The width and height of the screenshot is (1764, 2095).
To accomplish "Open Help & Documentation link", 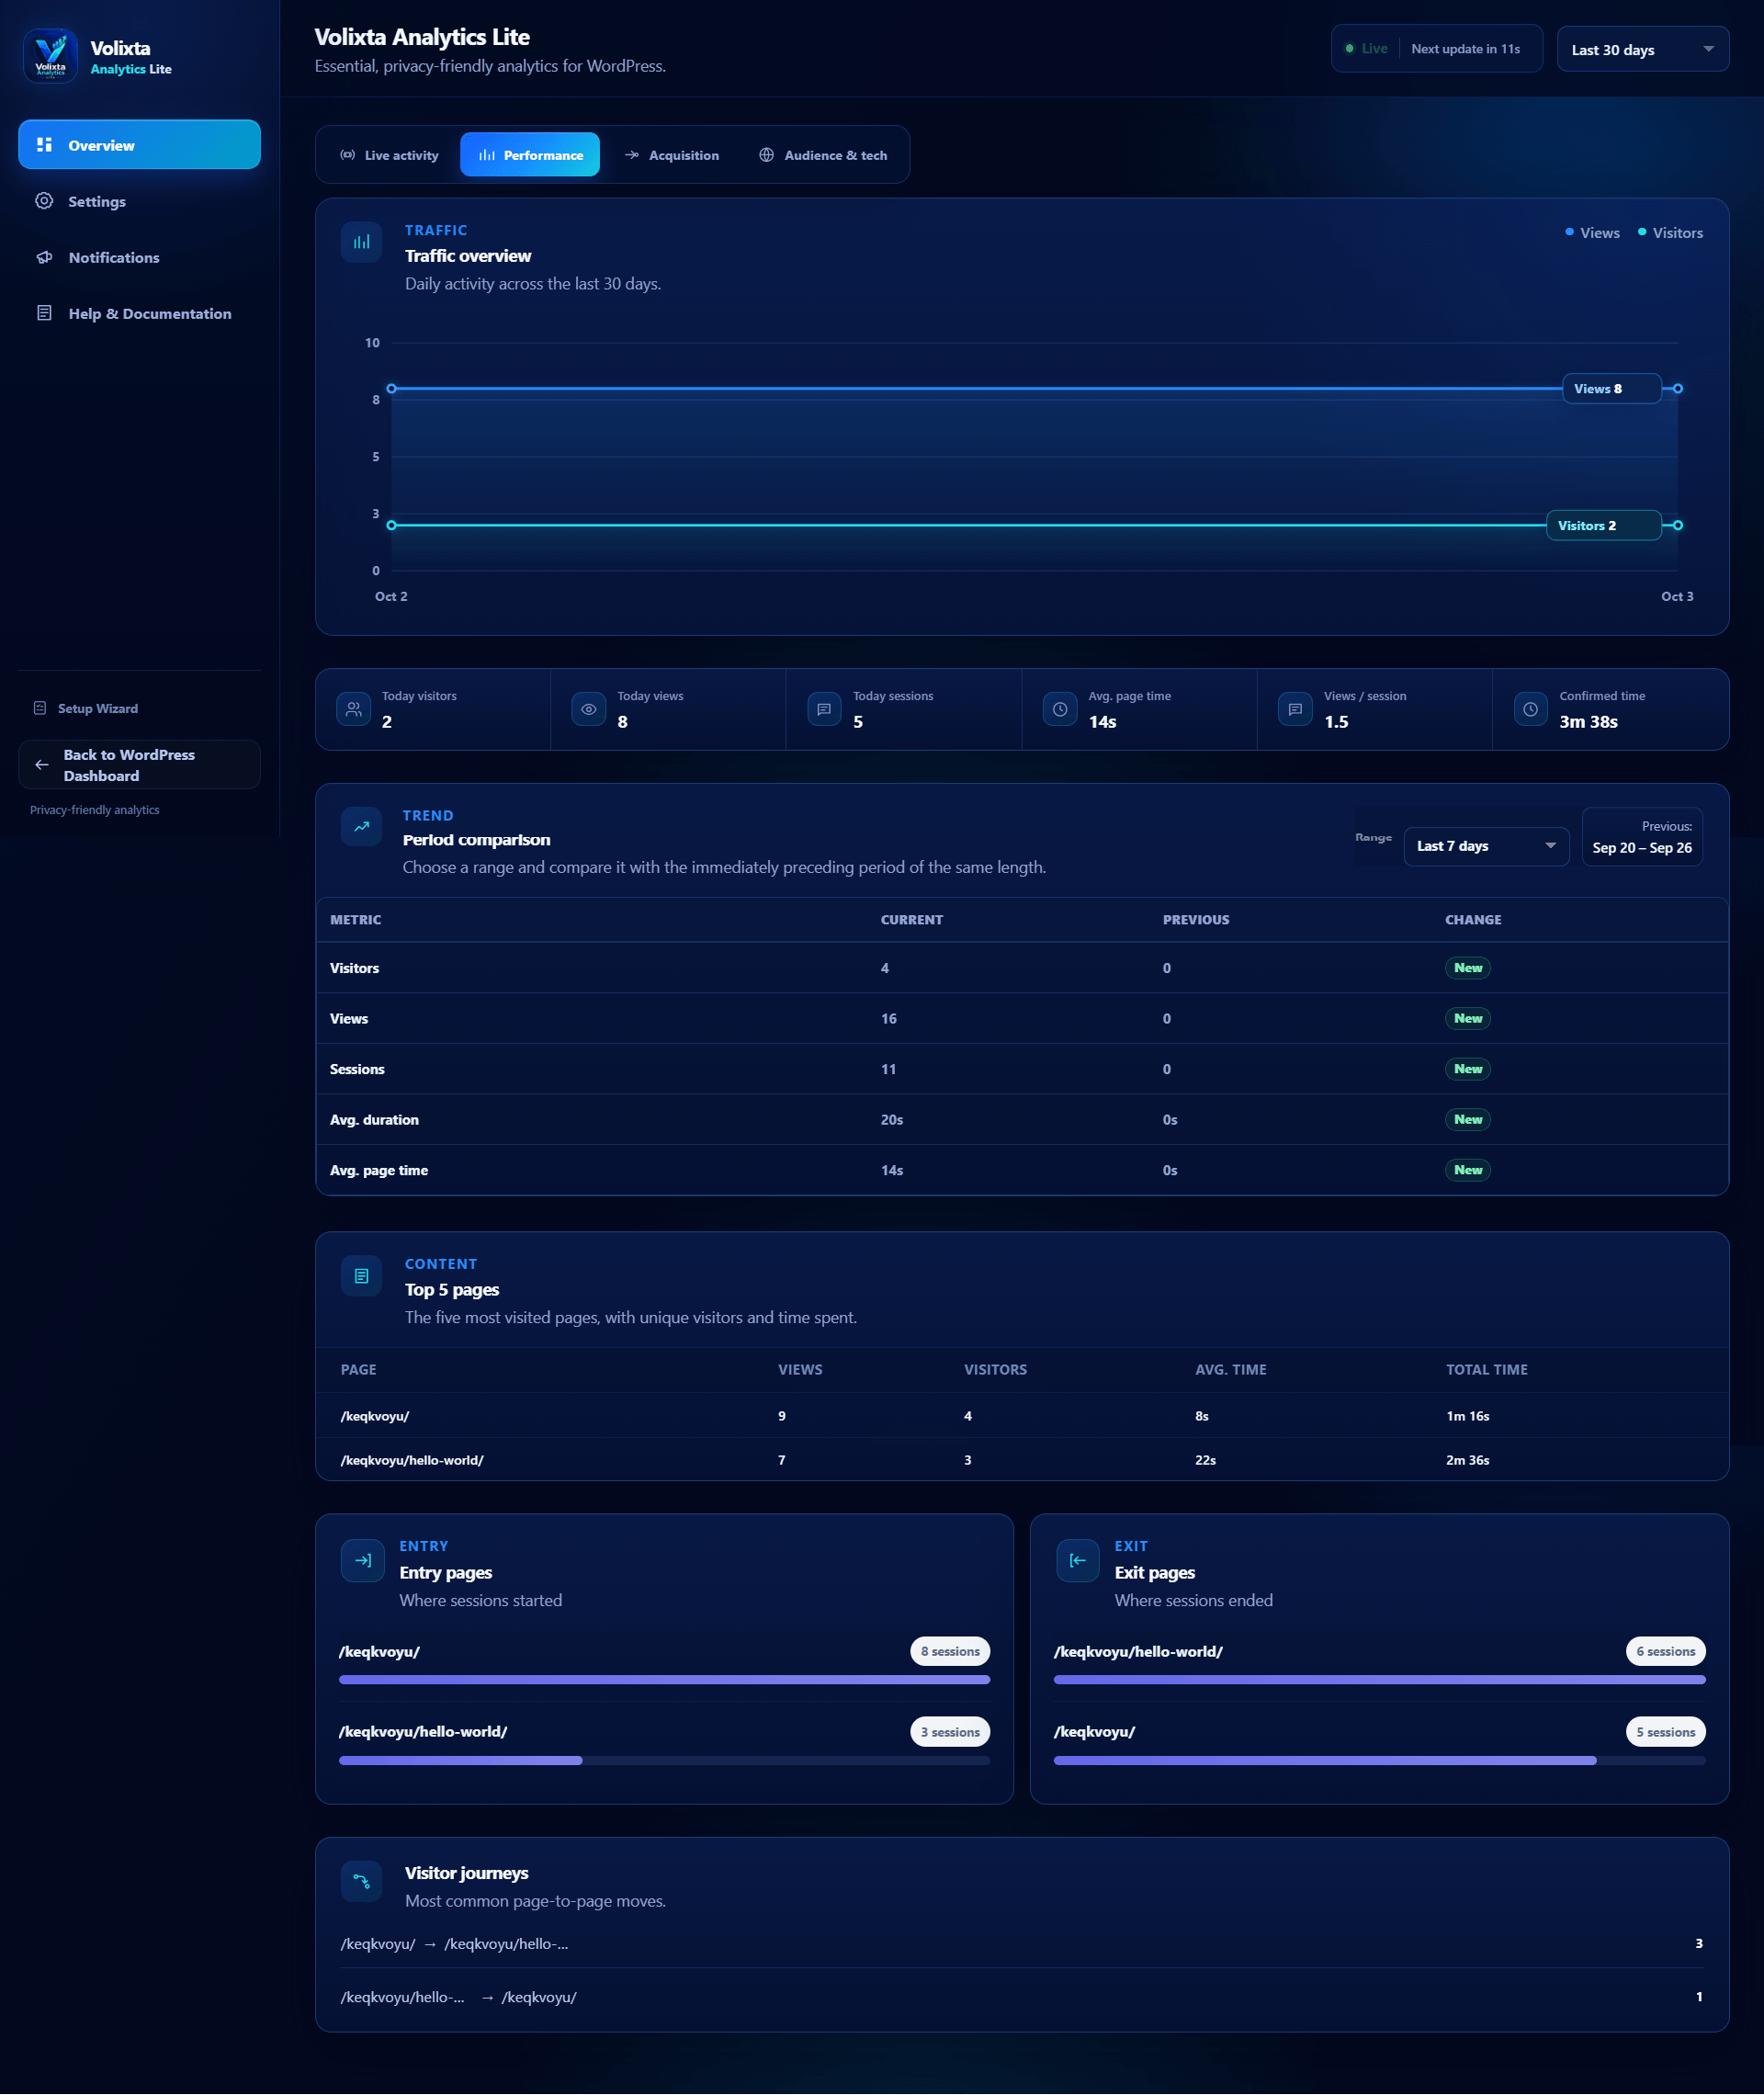I will [139, 313].
